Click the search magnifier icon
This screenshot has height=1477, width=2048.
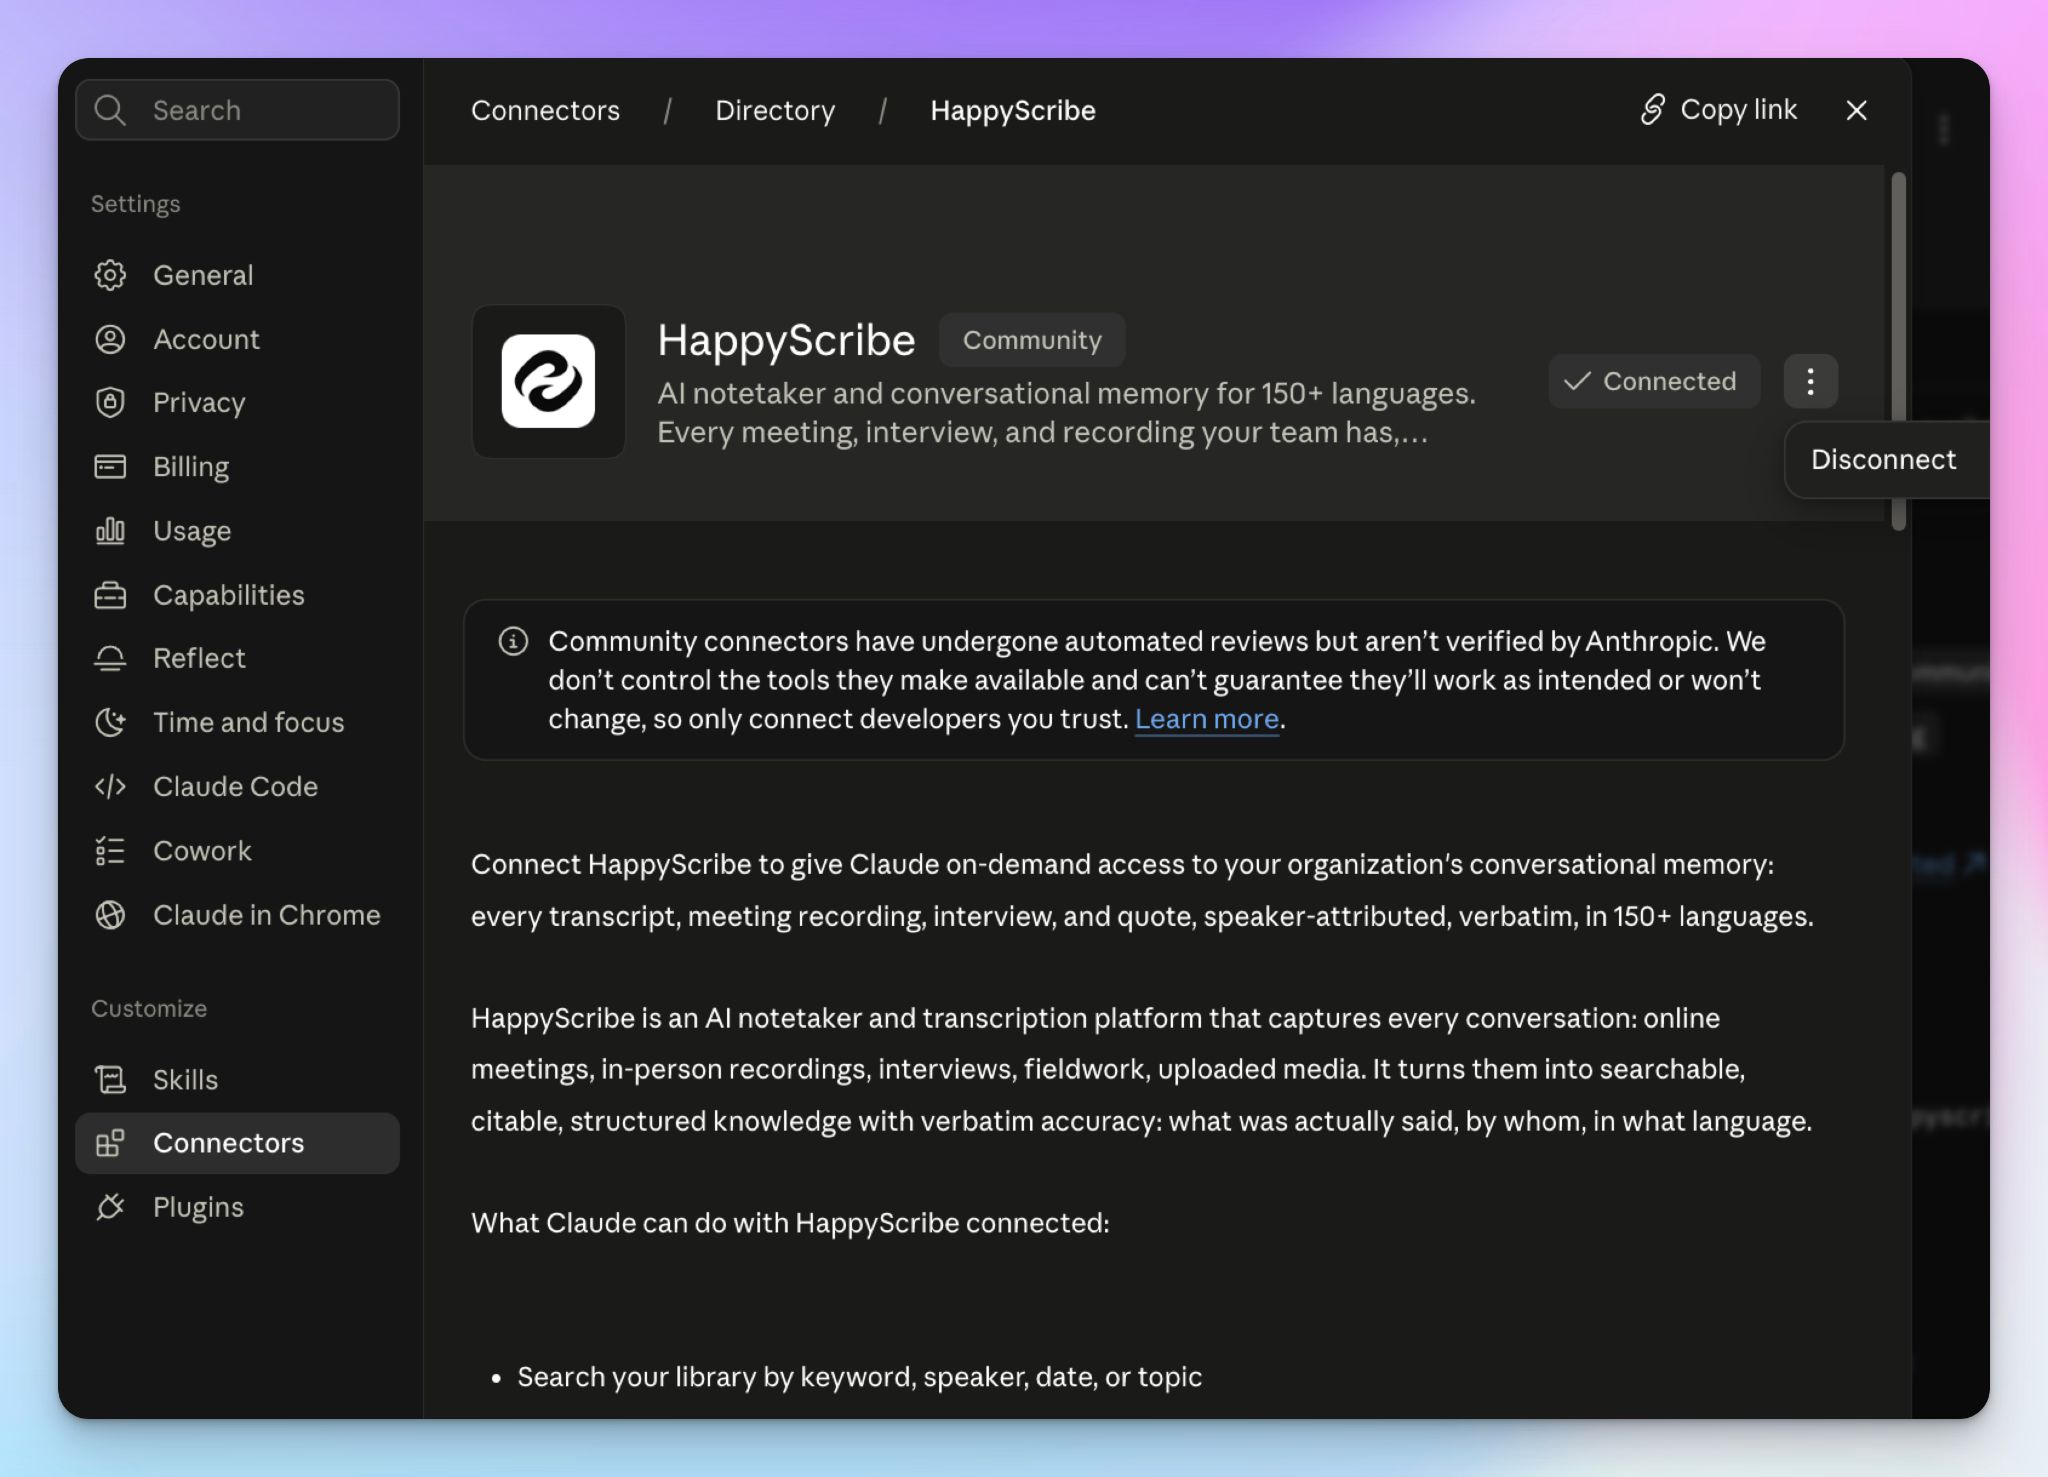pos(110,110)
